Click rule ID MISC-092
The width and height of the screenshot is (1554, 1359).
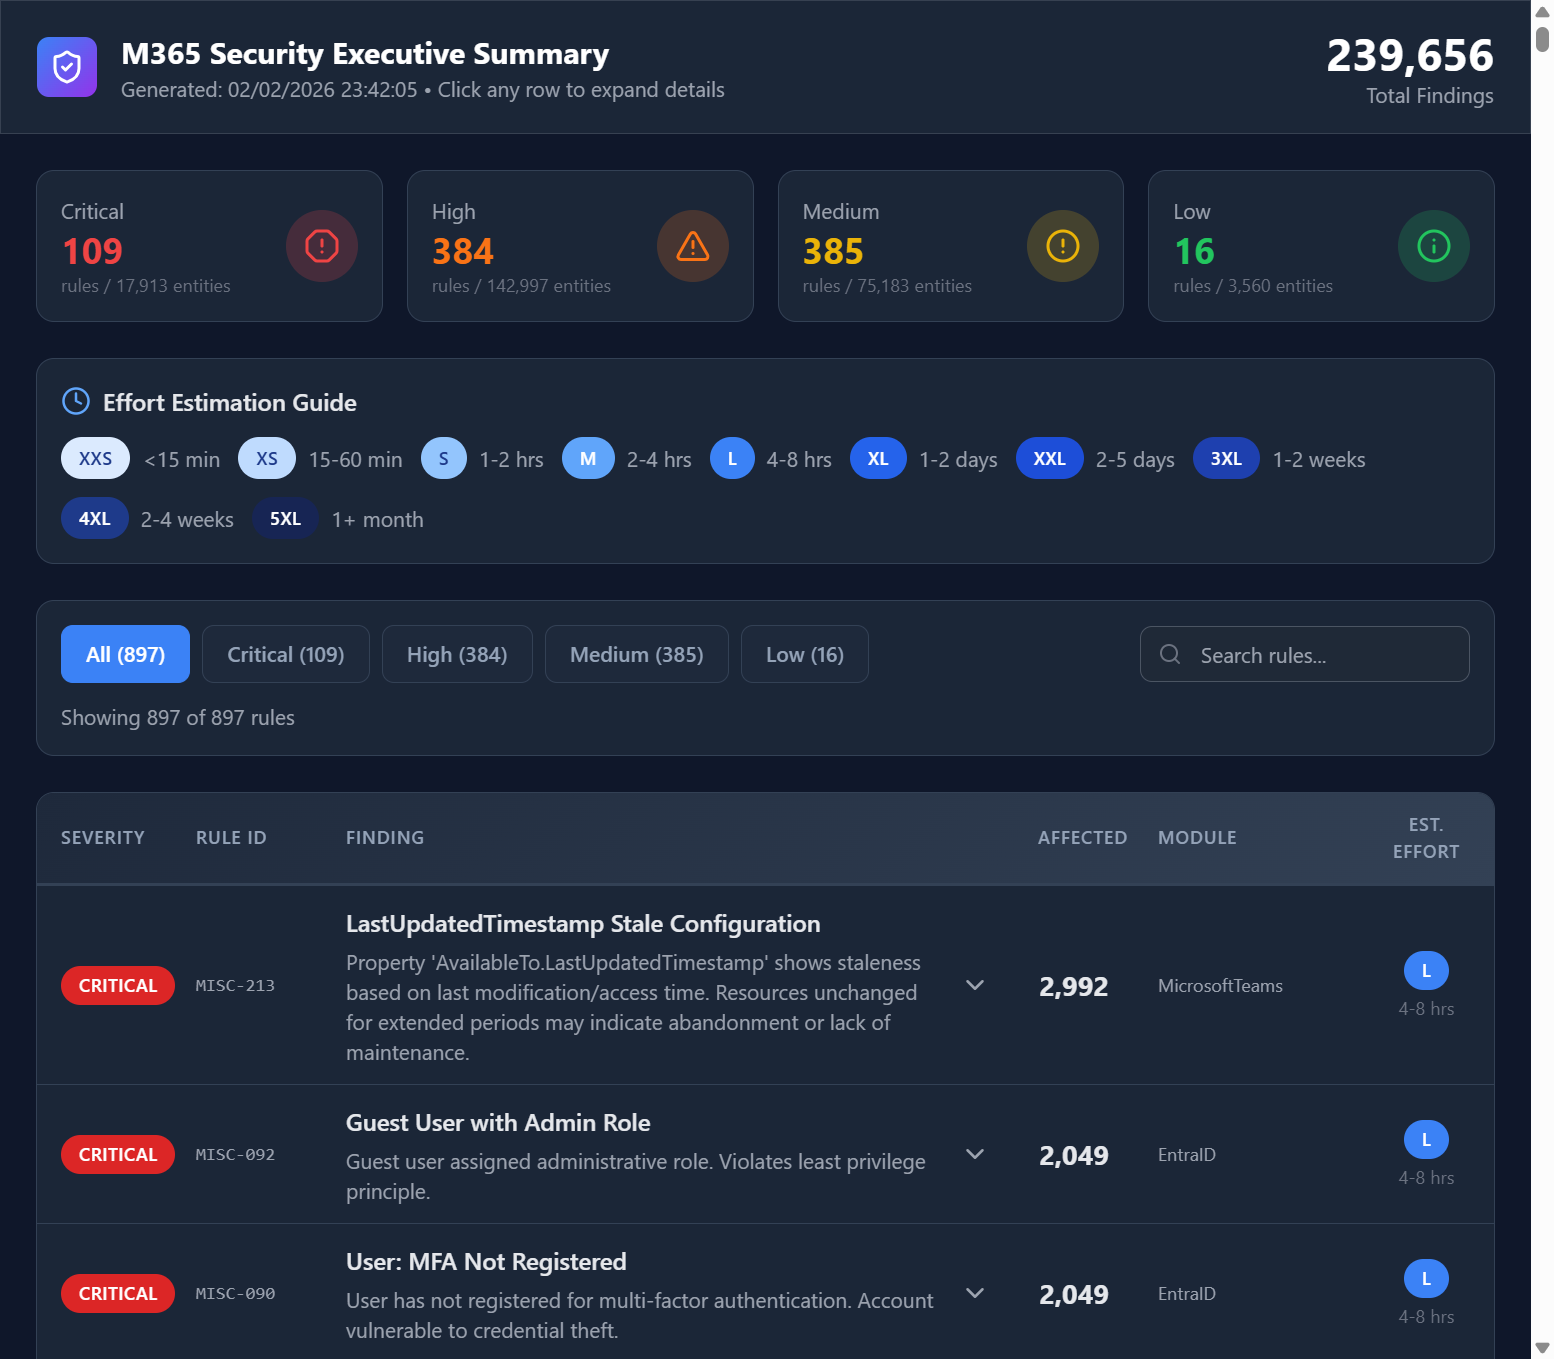(x=235, y=1154)
